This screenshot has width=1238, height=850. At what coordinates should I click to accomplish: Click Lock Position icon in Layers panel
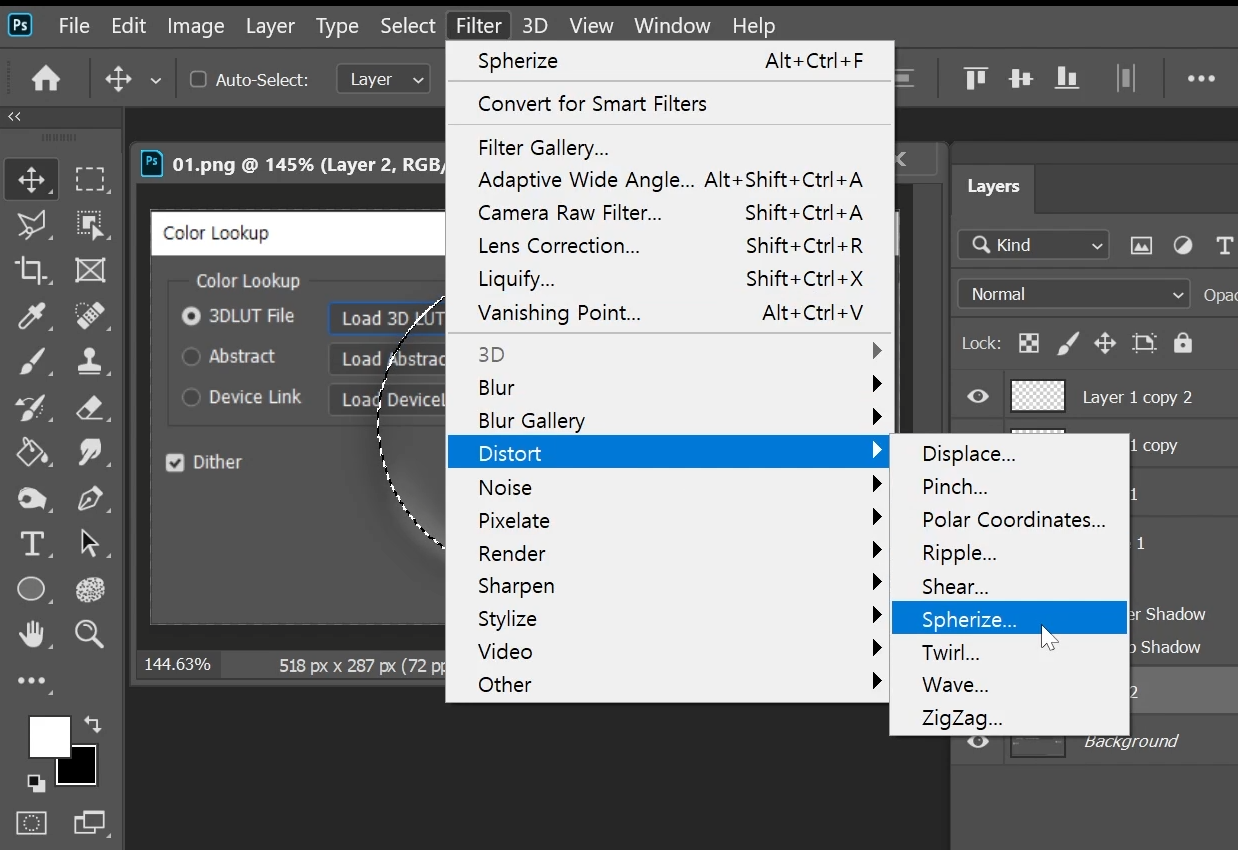click(1105, 343)
